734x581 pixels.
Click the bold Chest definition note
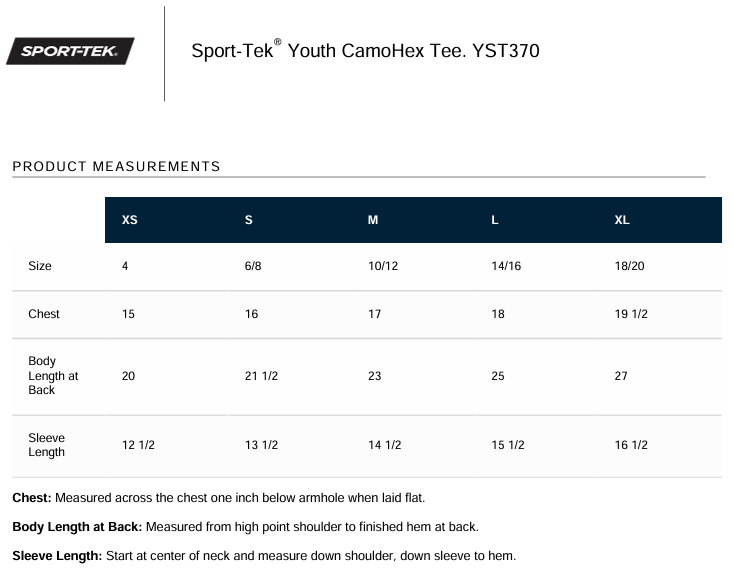coord(219,498)
